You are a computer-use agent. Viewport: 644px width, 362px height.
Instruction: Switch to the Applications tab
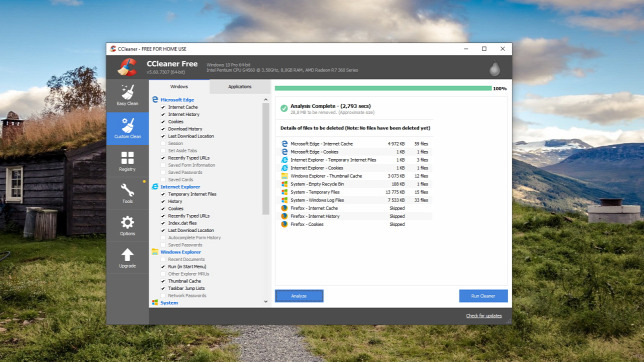(x=240, y=87)
